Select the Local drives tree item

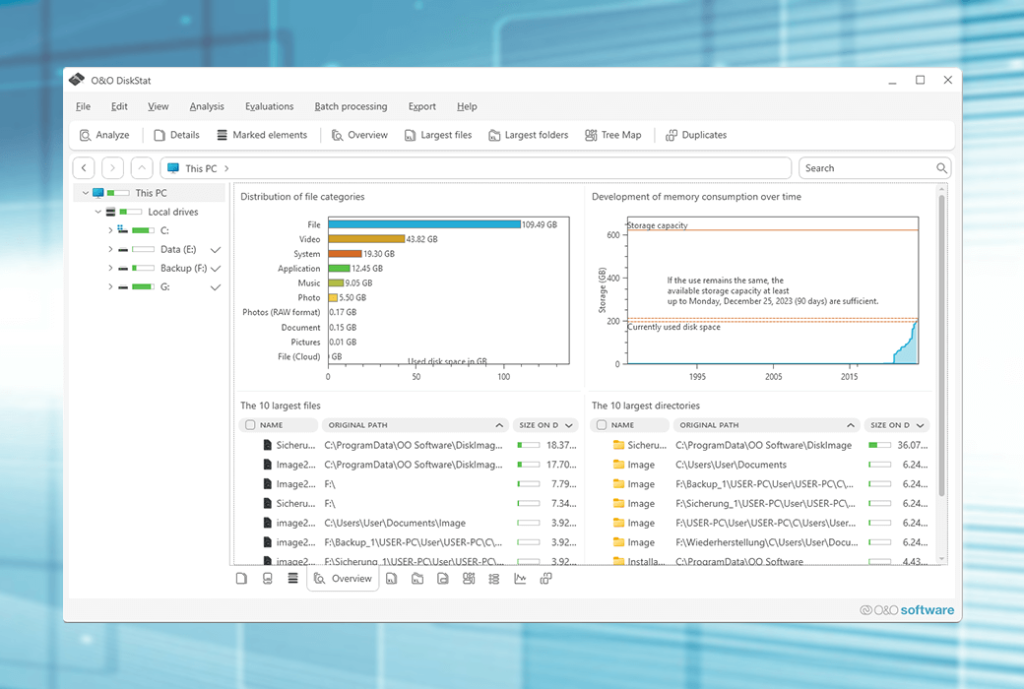[x=172, y=212]
